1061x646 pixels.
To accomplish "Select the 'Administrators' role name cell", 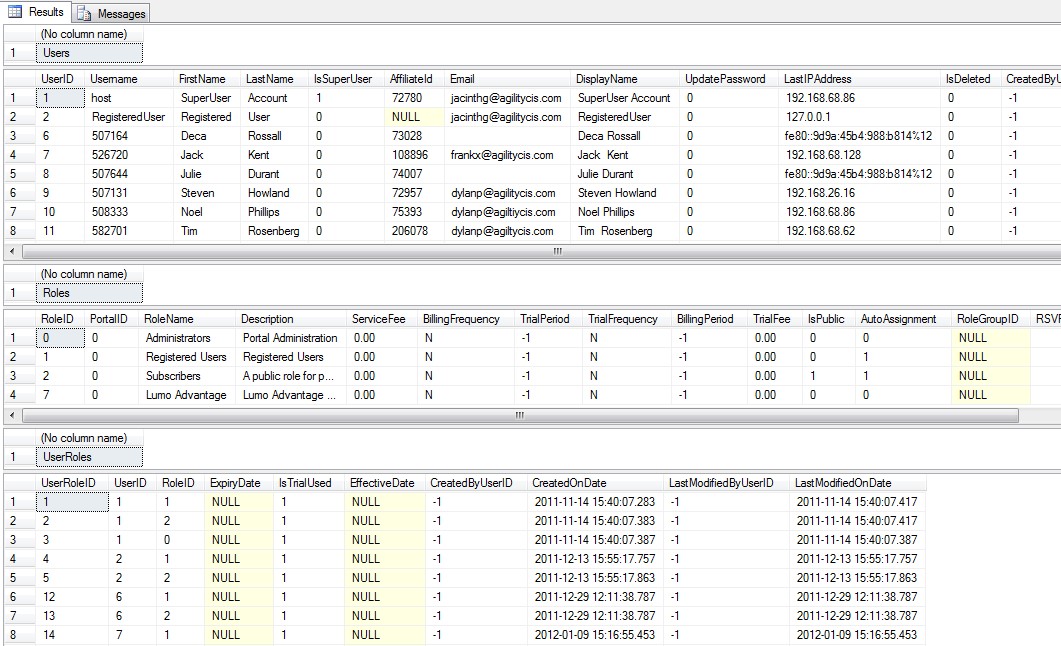I will [187, 338].
